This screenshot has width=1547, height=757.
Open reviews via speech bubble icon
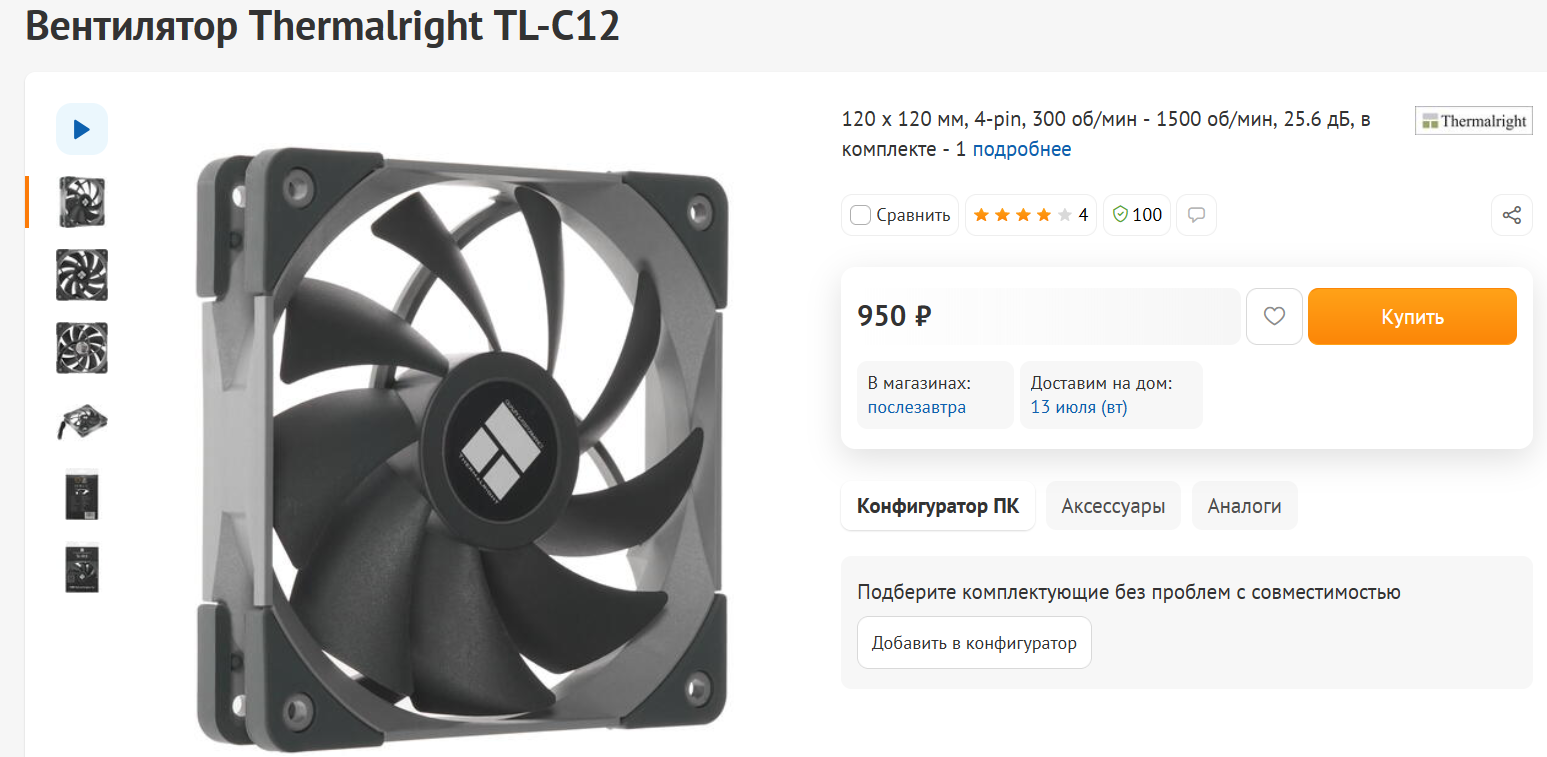coord(1196,215)
